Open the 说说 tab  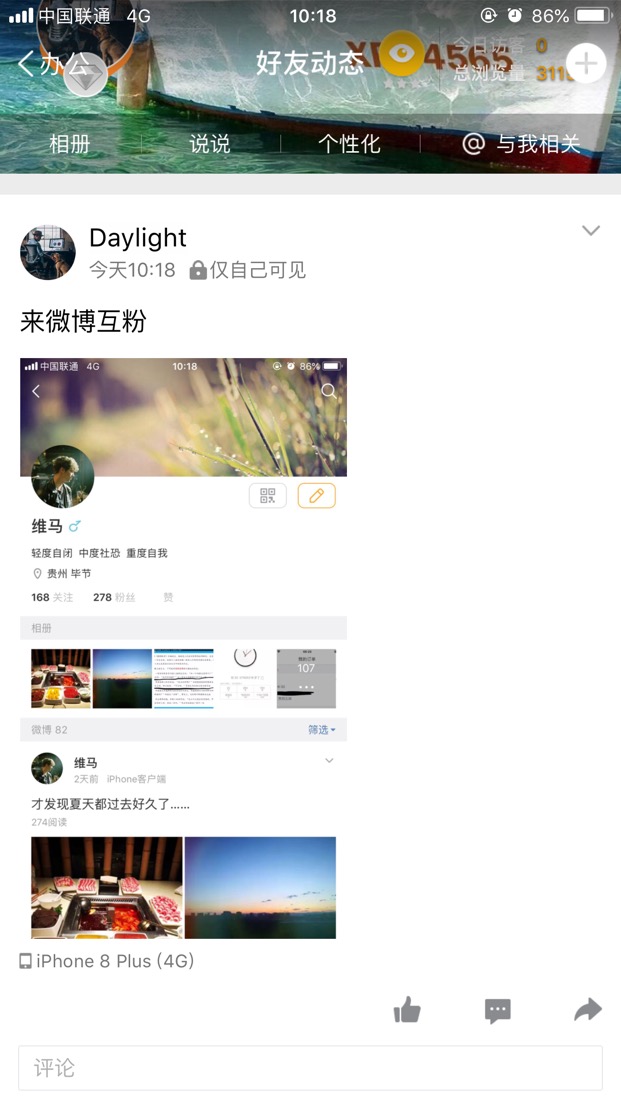pos(209,144)
